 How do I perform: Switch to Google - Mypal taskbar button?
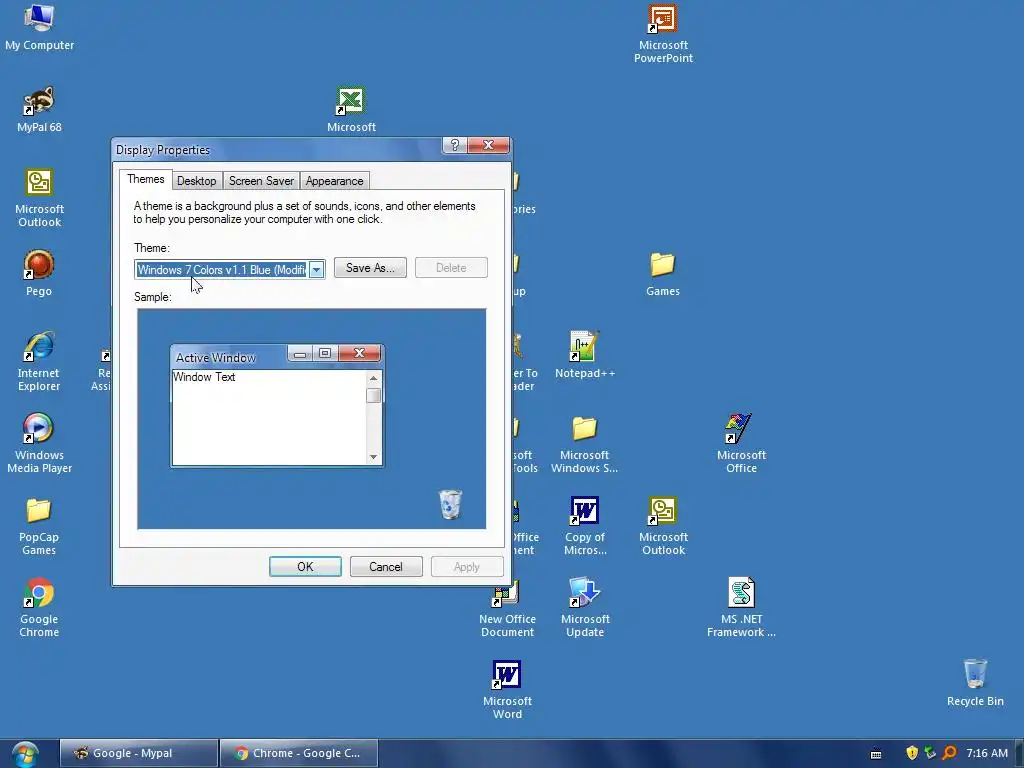tap(138, 753)
